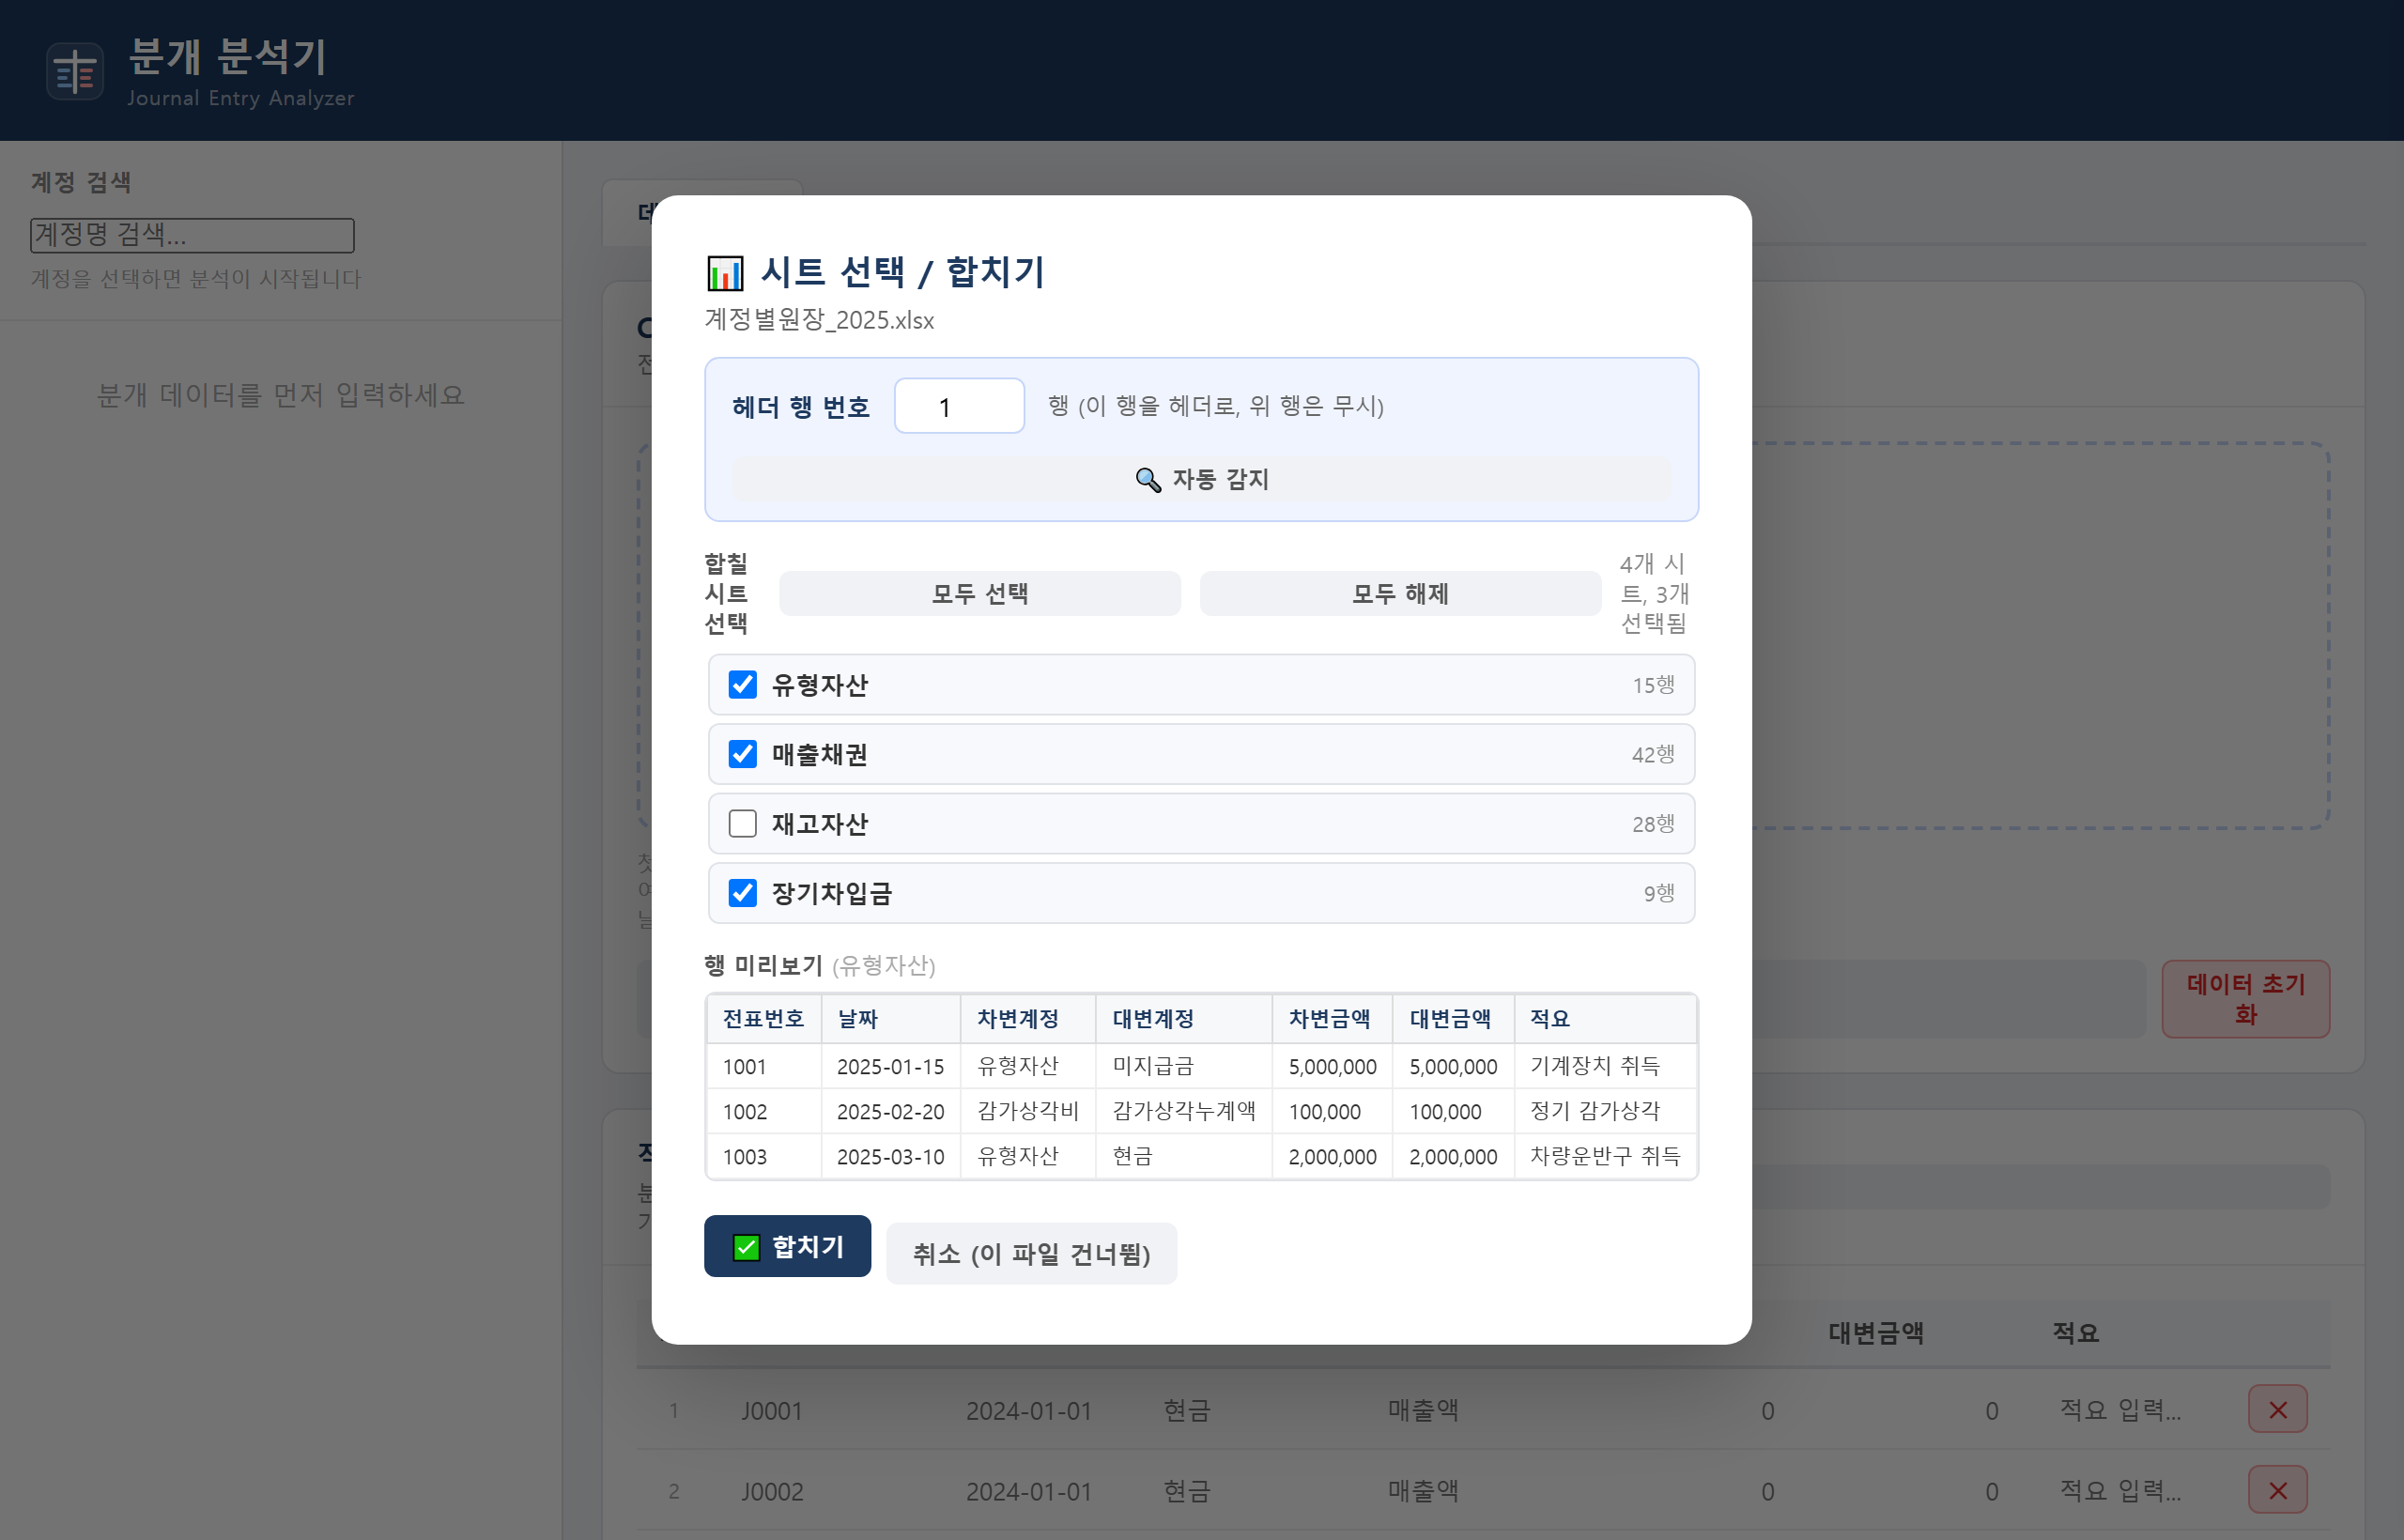Click the 합치기 merge button
Screen dimensions: 2404x1540
pyautogui.click(x=787, y=1247)
